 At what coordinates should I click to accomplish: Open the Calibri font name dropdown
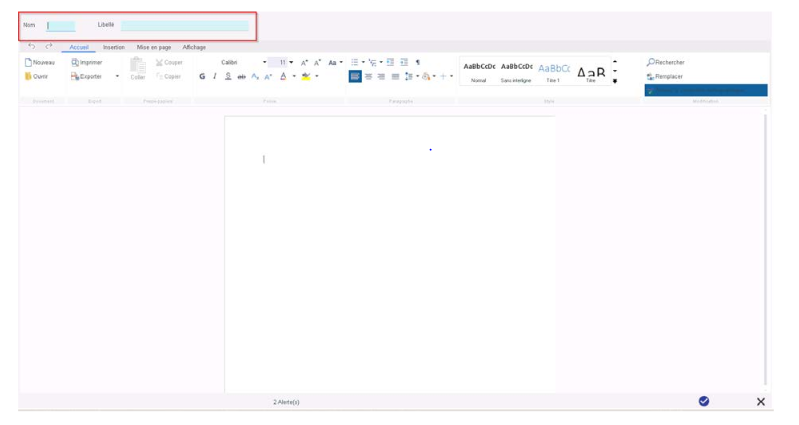pos(264,62)
